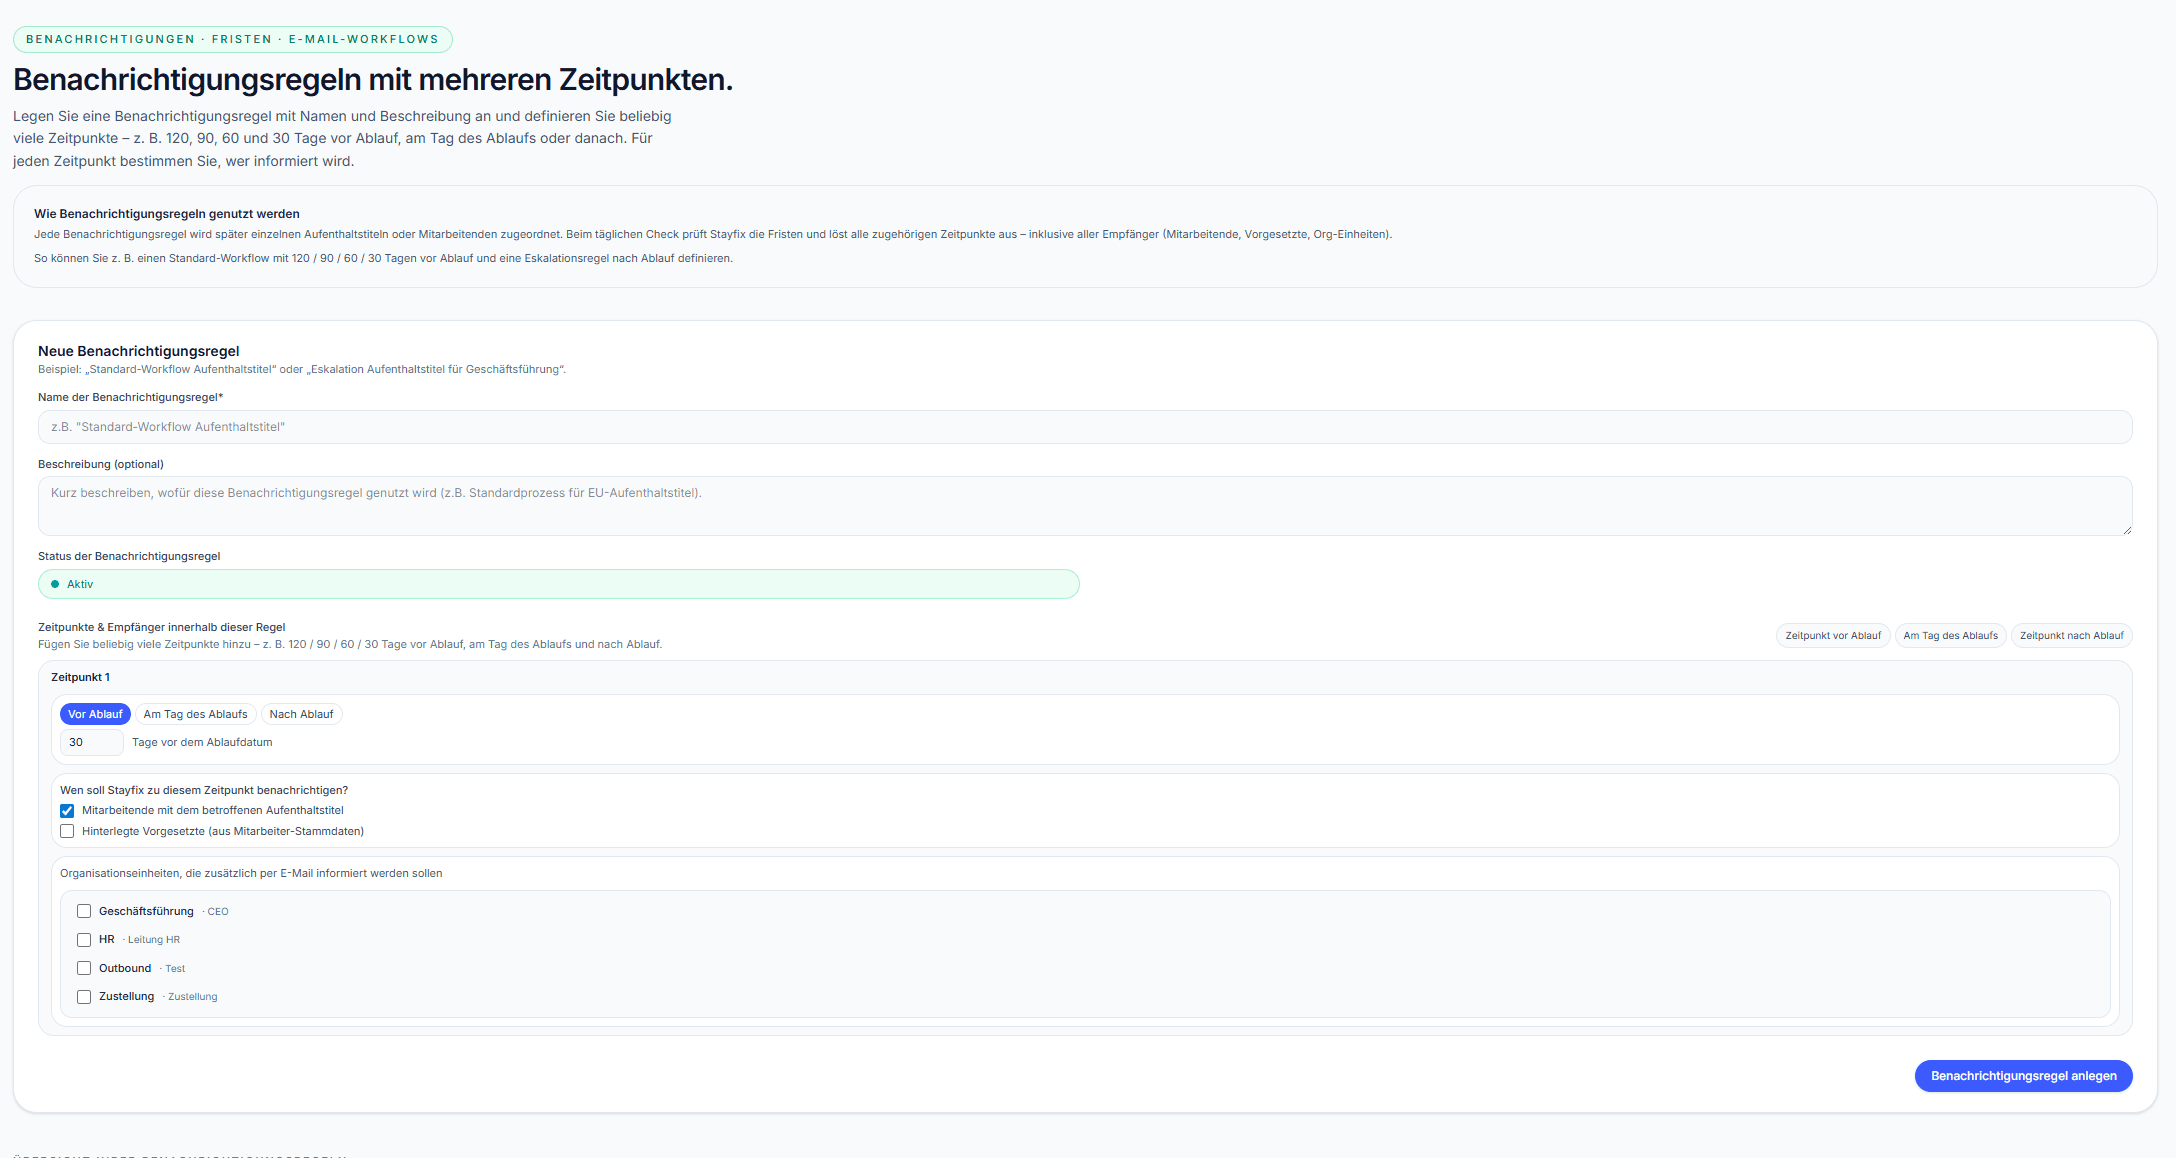Check the Geschäftsführung org unit

pyautogui.click(x=84, y=911)
